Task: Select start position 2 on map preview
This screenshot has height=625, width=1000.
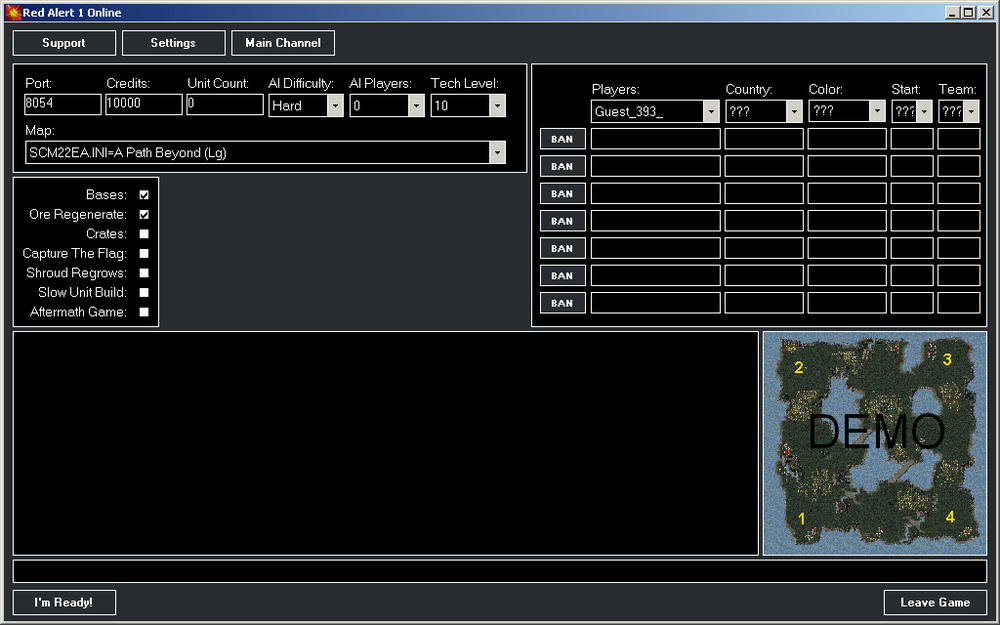Action: [x=798, y=367]
